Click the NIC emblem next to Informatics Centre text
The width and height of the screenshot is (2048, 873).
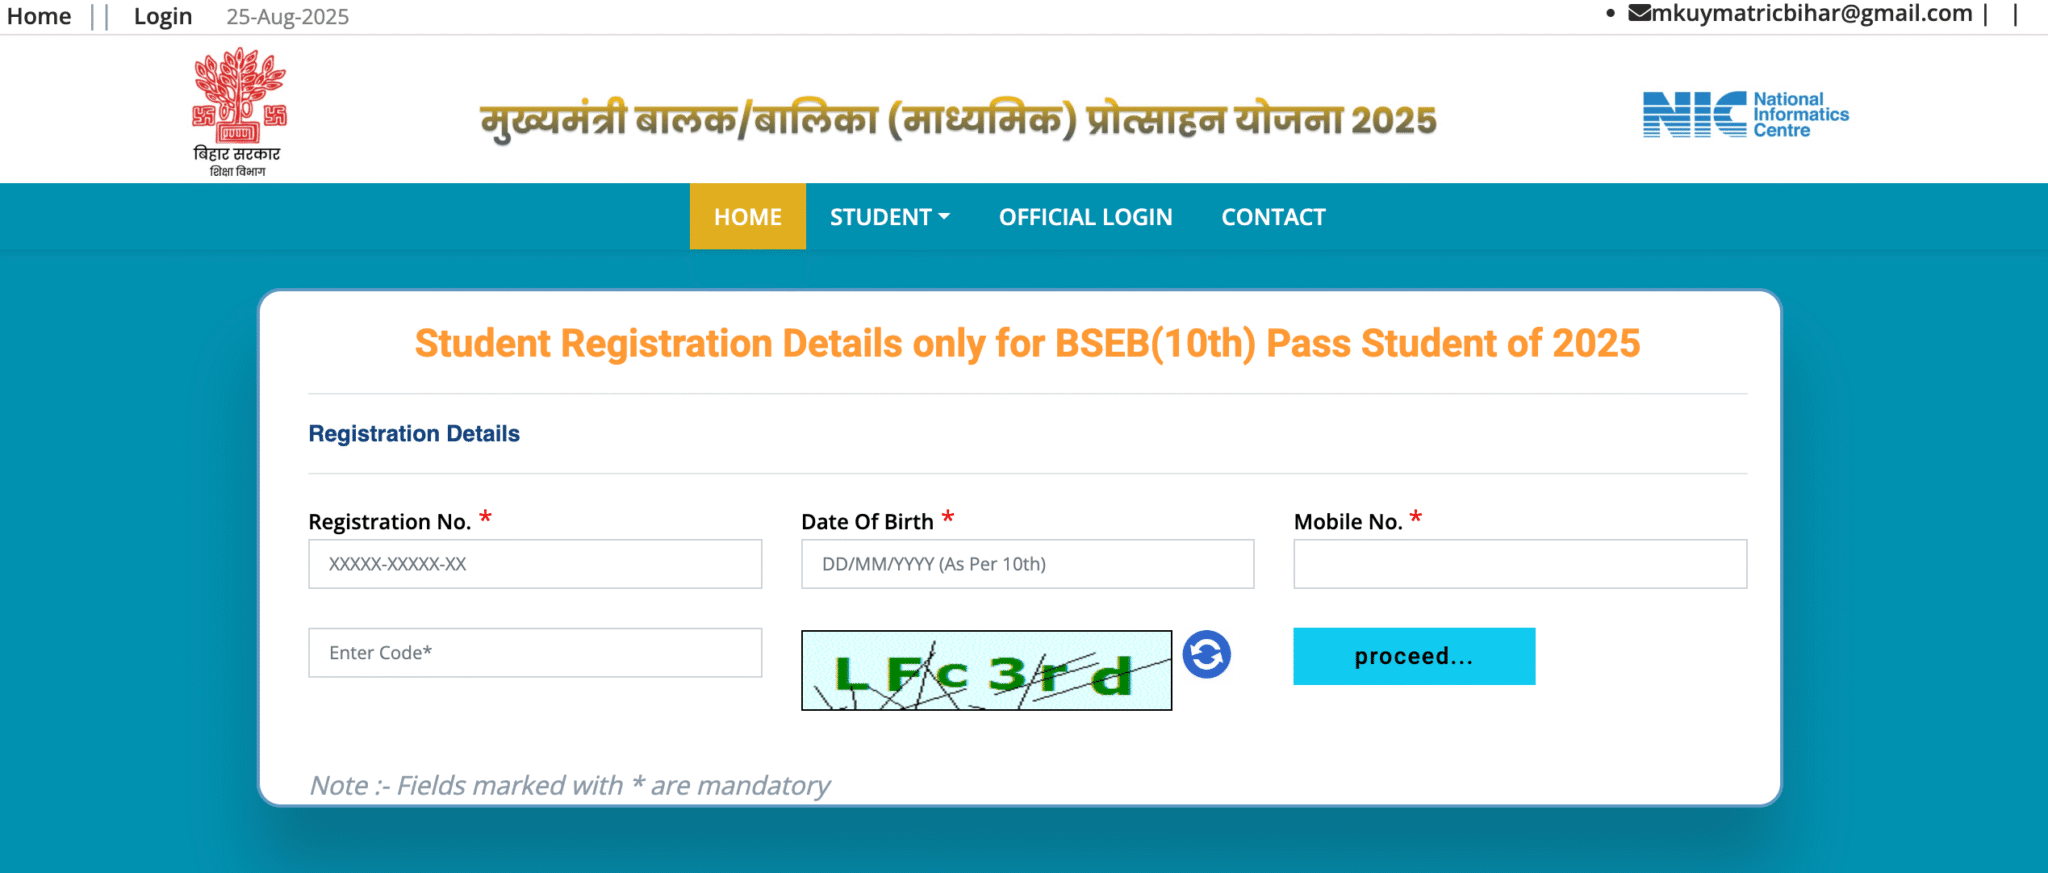[1693, 112]
